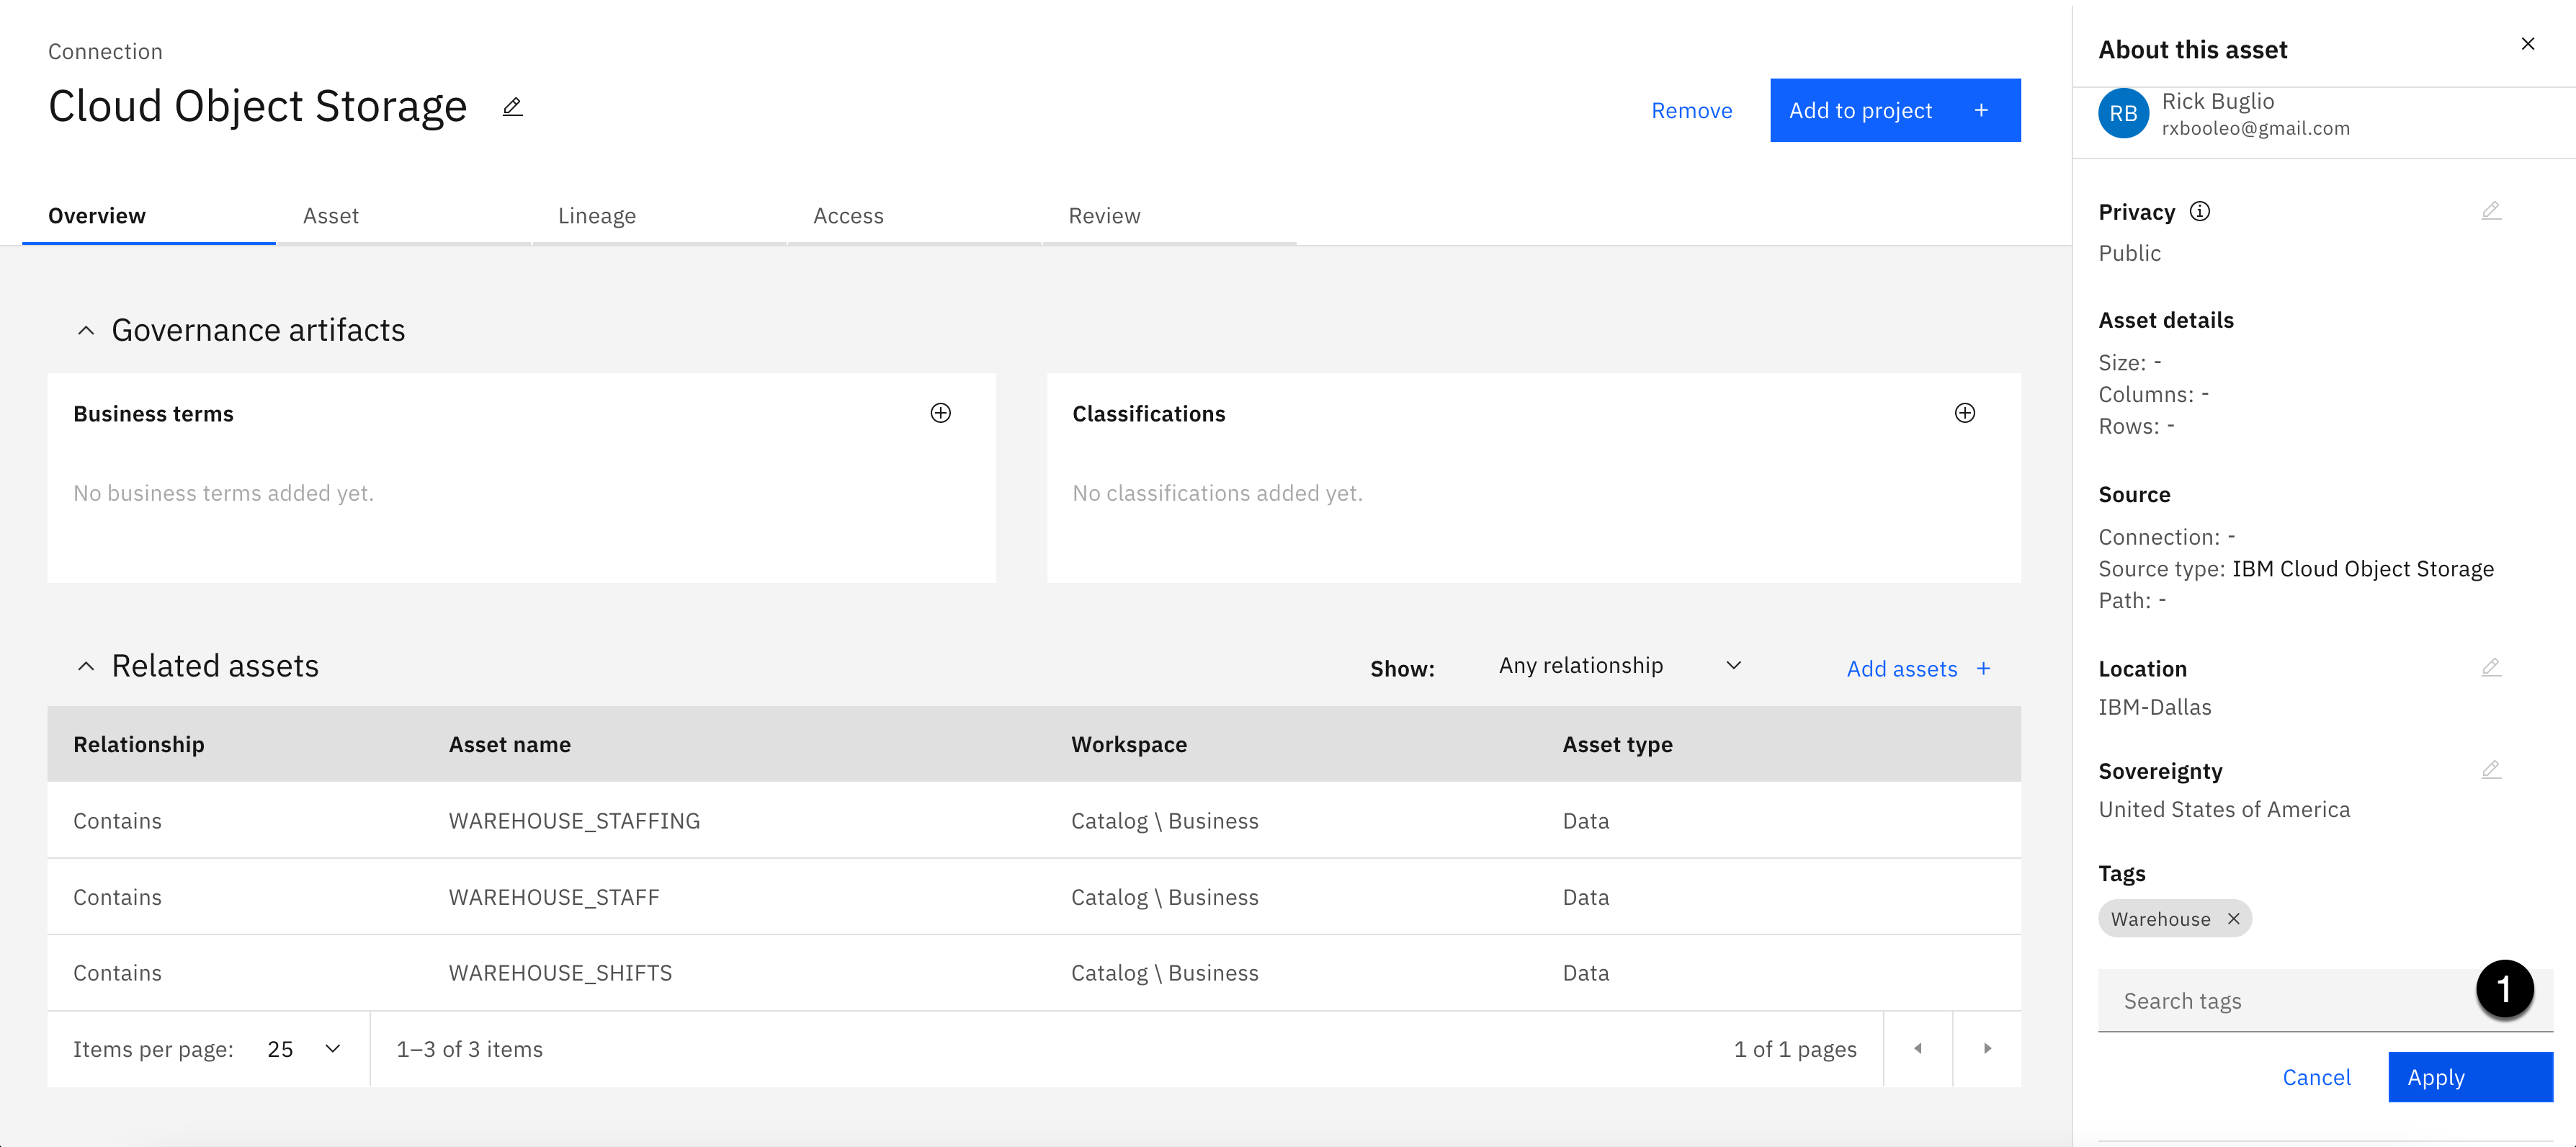
Task: Collapse the Related assets section
Action: 86,666
